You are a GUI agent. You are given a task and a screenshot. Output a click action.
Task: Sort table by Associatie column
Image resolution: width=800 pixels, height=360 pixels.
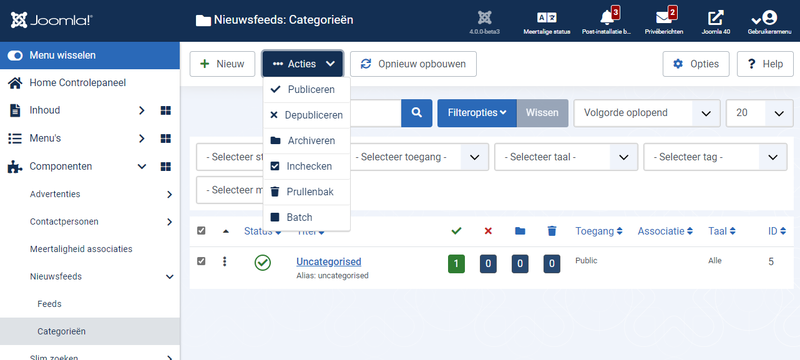[x=665, y=231]
